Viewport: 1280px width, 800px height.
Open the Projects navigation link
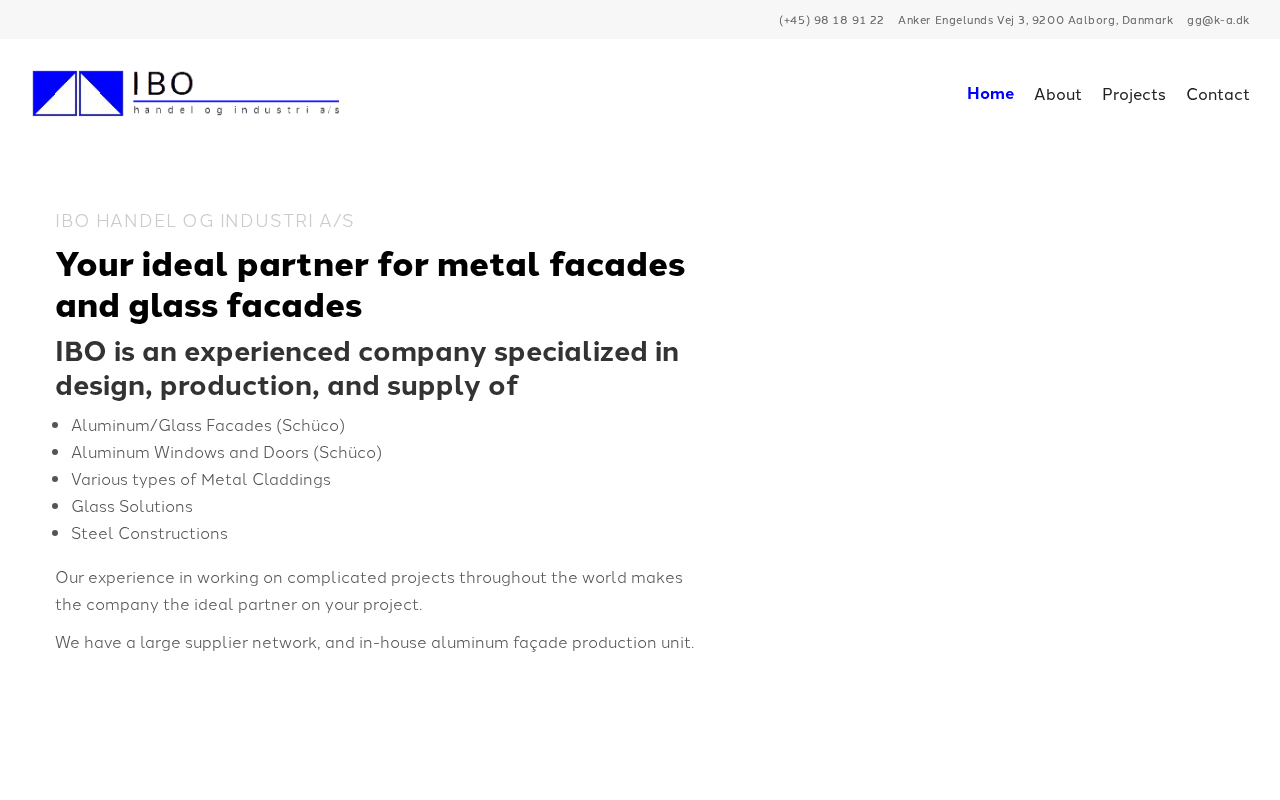pos(1133,95)
